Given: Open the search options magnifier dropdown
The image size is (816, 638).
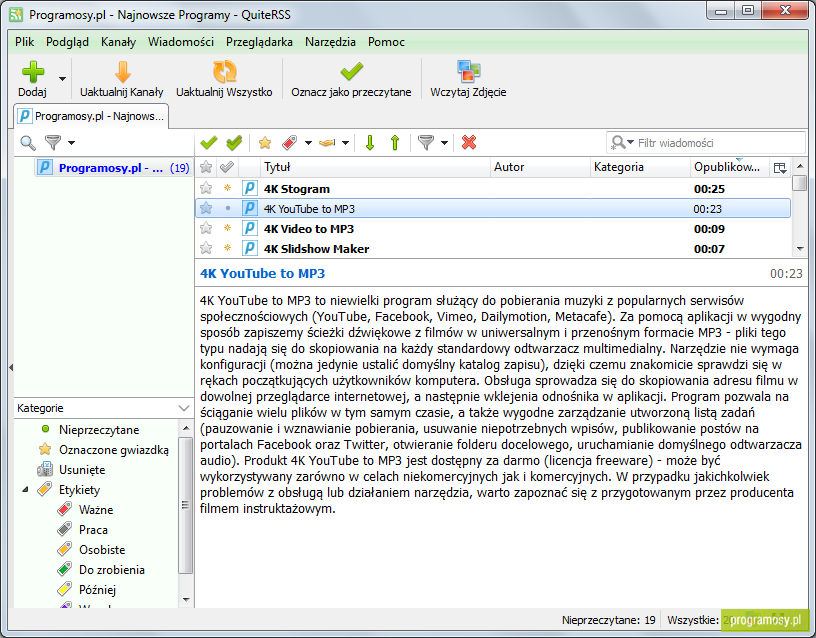Looking at the screenshot, I should (x=622, y=143).
